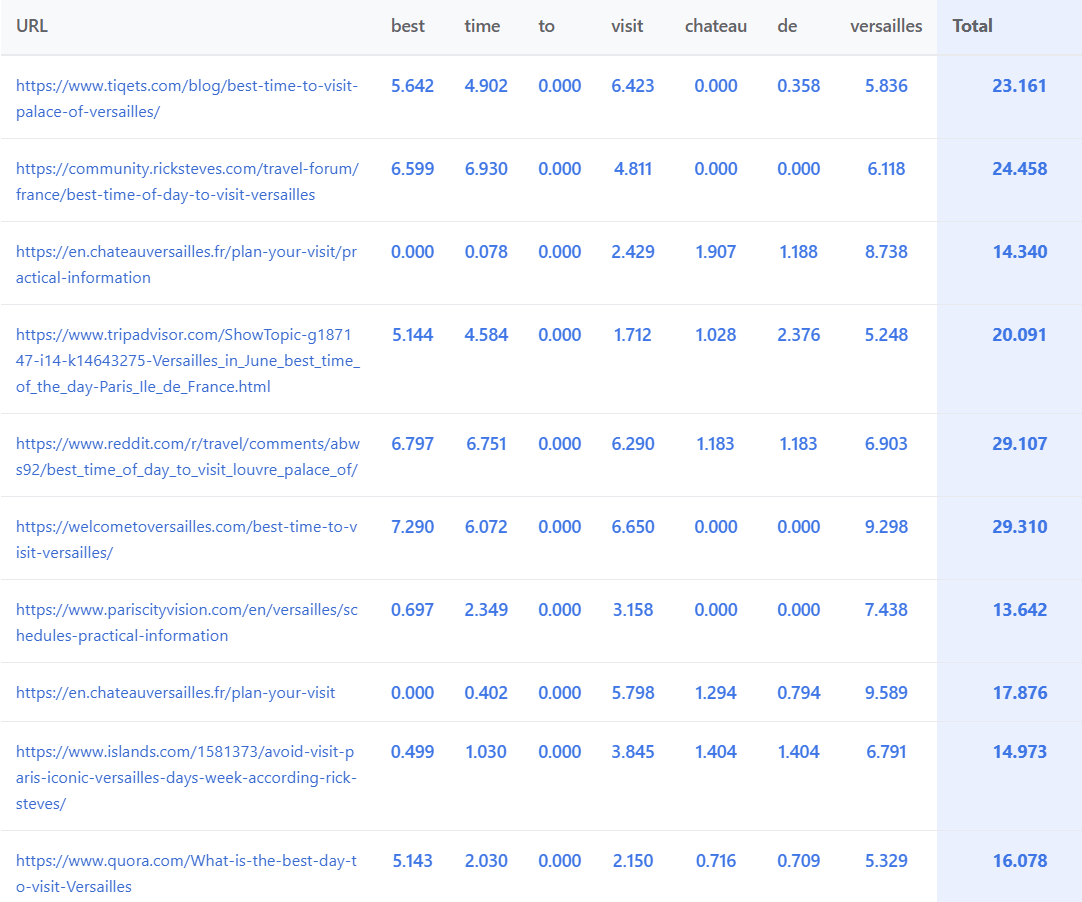Click the 'to' column header

(x=547, y=26)
